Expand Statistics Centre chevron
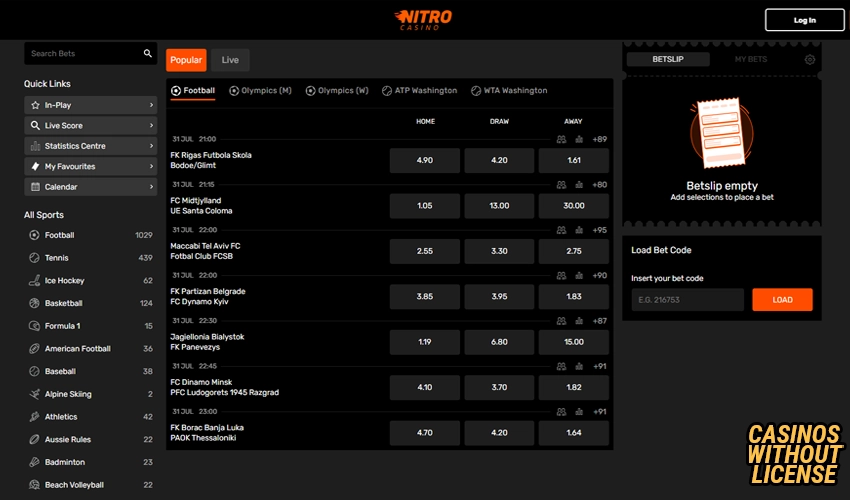This screenshot has height=500, width=850. point(151,146)
